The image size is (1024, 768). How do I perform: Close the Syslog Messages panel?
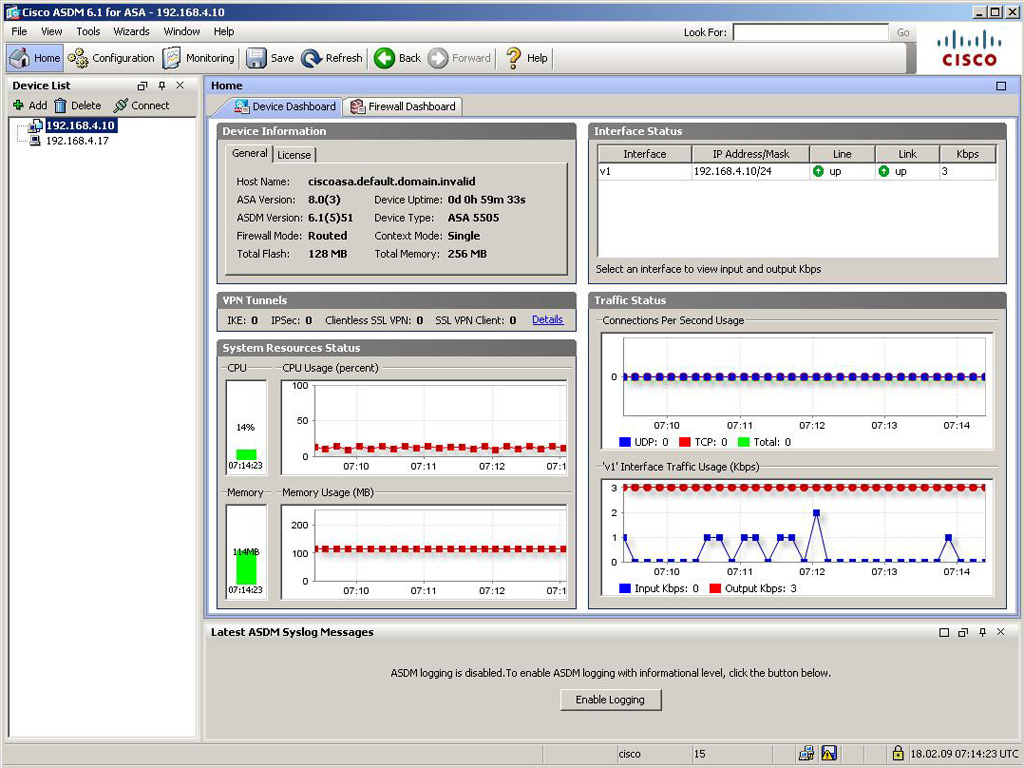pyautogui.click(x=1000, y=632)
